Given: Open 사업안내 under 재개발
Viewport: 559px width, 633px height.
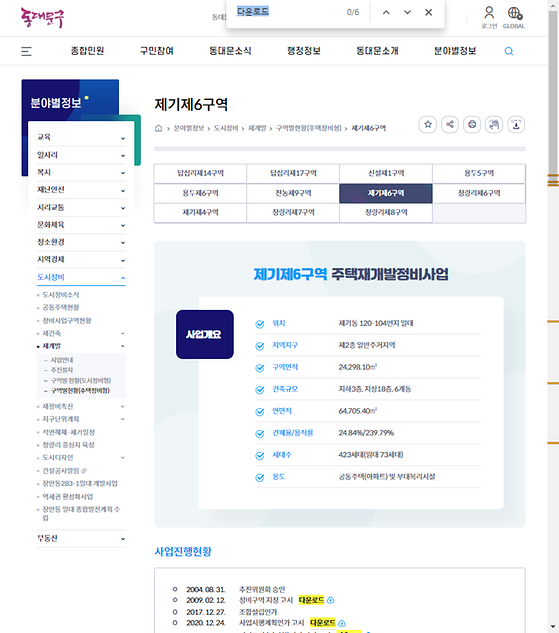Looking at the screenshot, I should click(62, 360).
